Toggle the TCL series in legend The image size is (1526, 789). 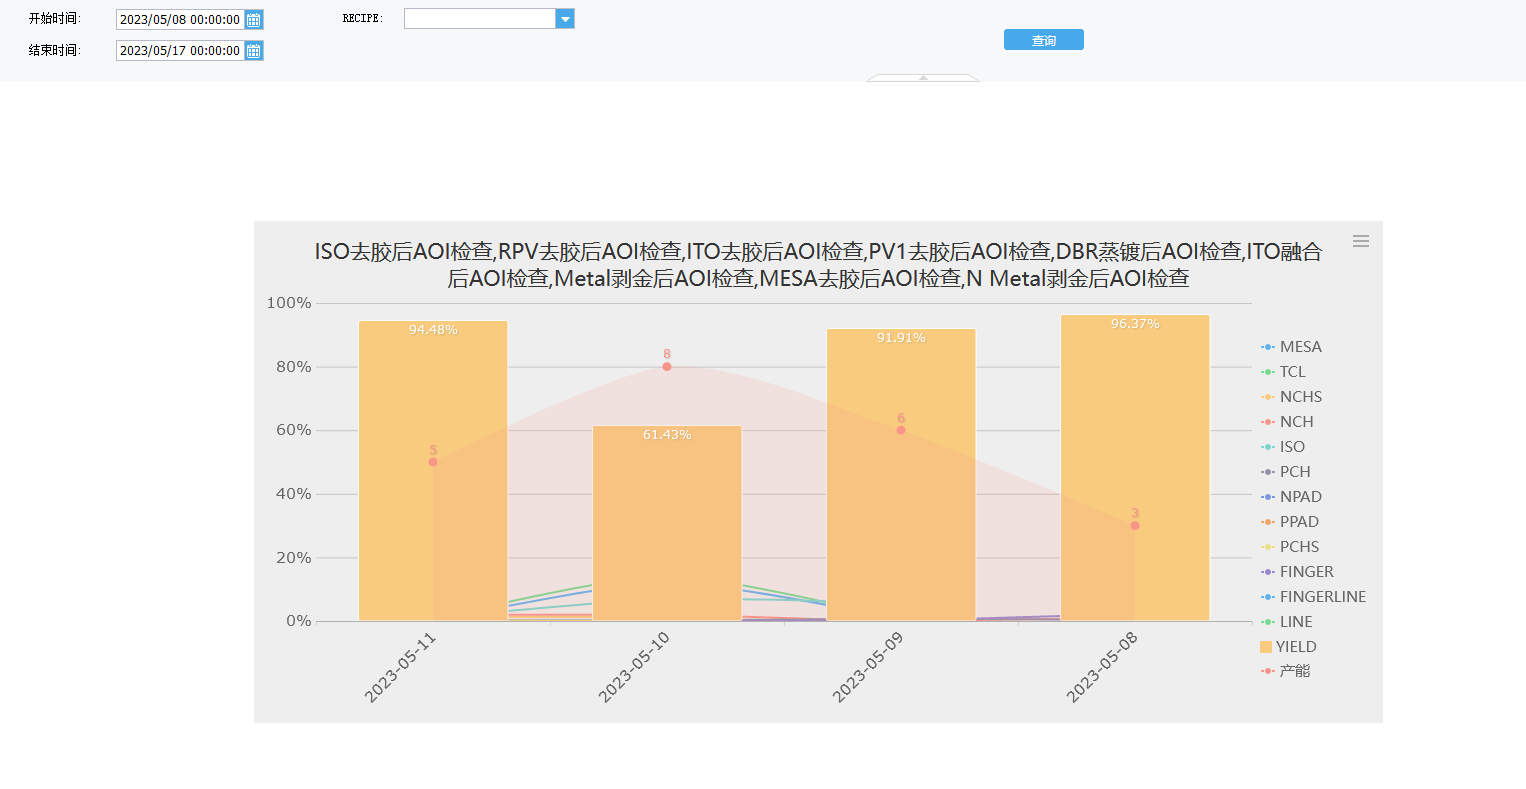coord(1284,372)
